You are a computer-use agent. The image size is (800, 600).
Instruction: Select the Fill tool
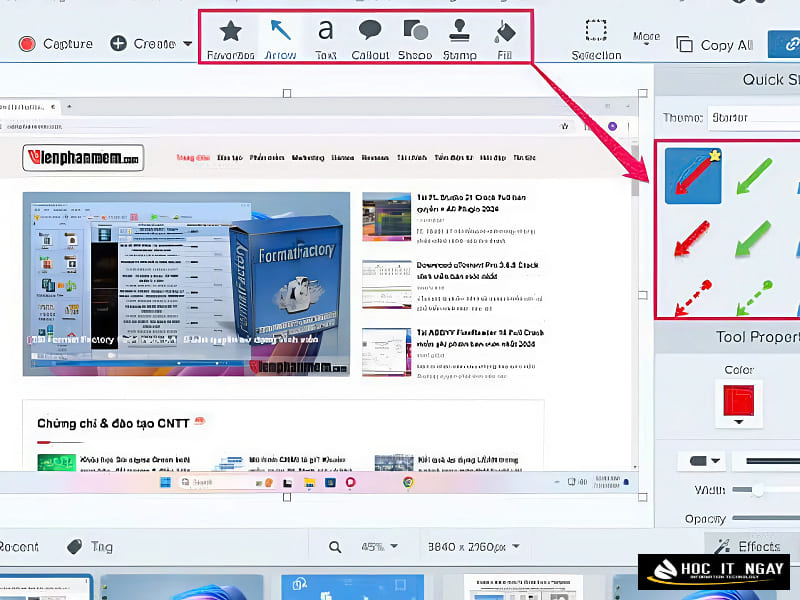tap(505, 39)
